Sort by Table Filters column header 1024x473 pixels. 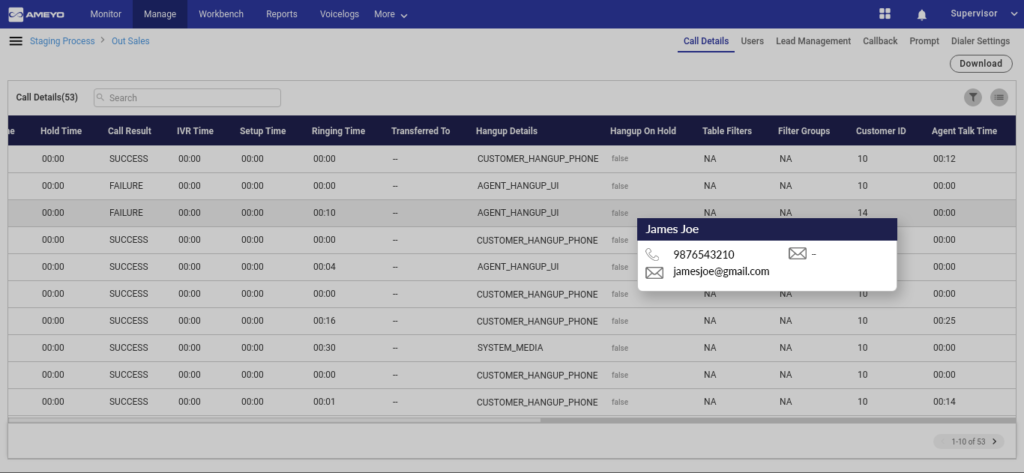coord(727,131)
